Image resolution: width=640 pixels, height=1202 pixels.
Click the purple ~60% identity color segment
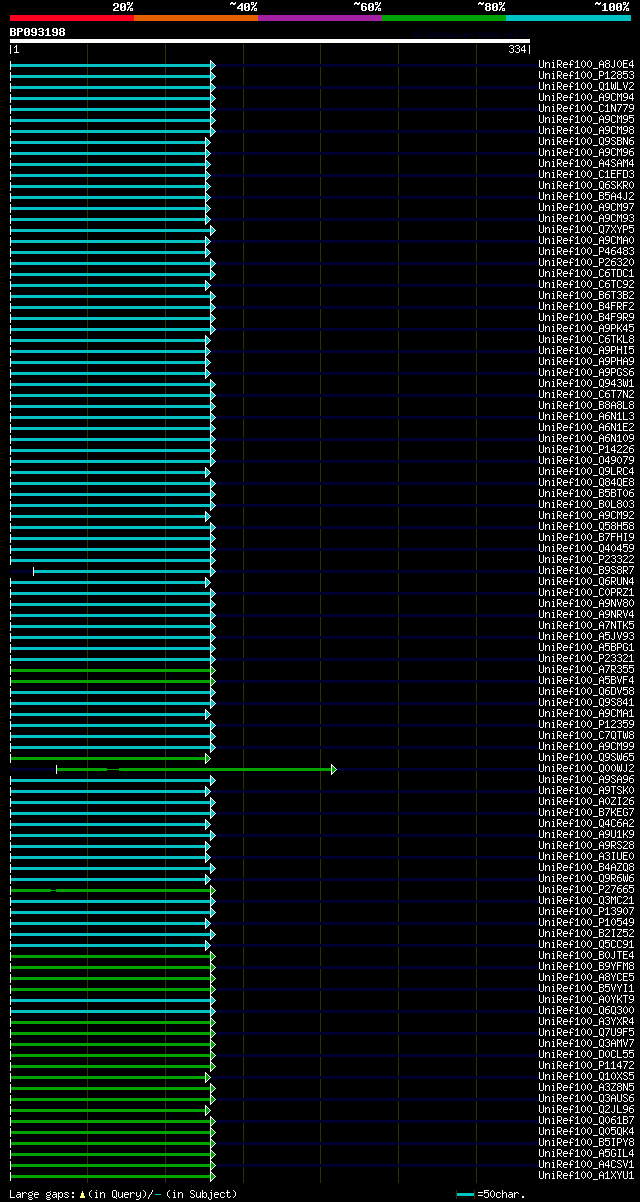pos(320,18)
